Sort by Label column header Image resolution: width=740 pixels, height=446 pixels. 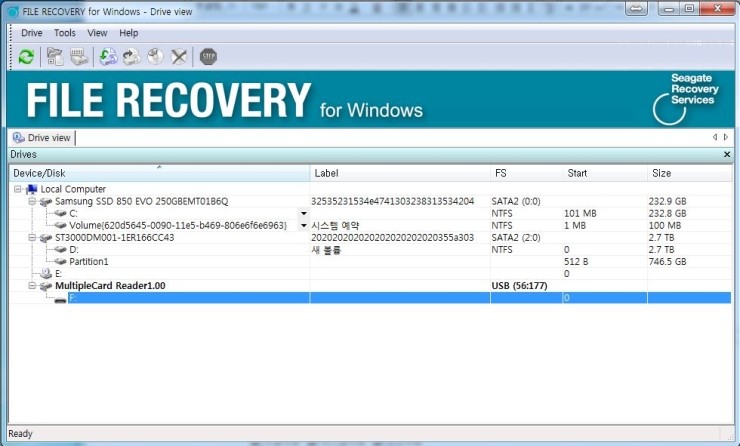[400, 173]
